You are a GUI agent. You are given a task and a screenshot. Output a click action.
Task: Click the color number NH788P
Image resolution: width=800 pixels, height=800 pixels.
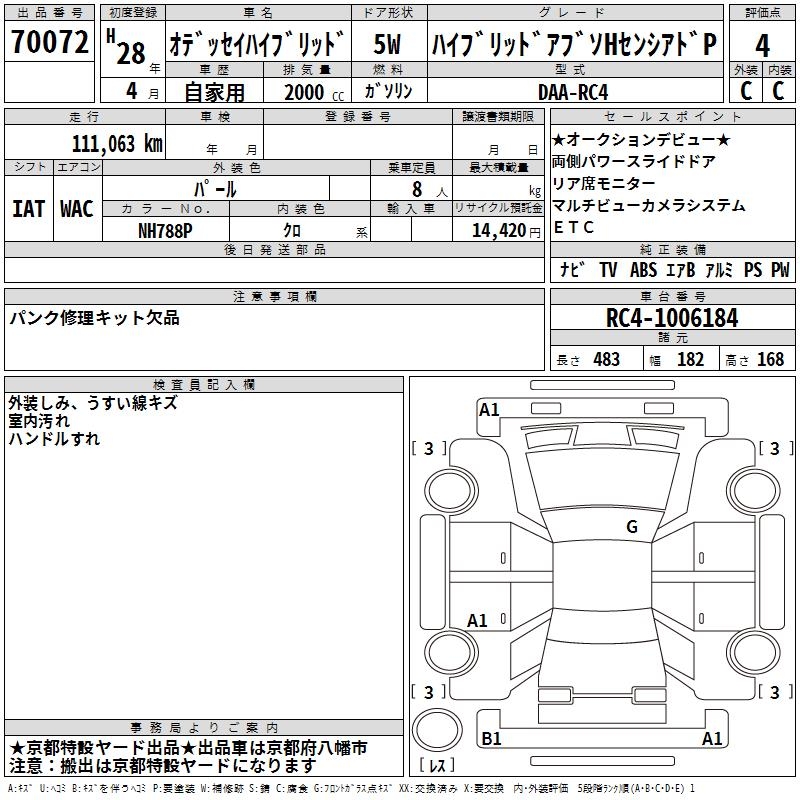click(x=165, y=231)
